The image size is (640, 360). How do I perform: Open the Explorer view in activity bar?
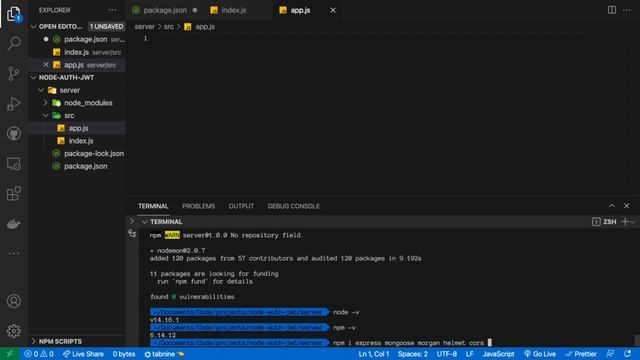pos(14,14)
